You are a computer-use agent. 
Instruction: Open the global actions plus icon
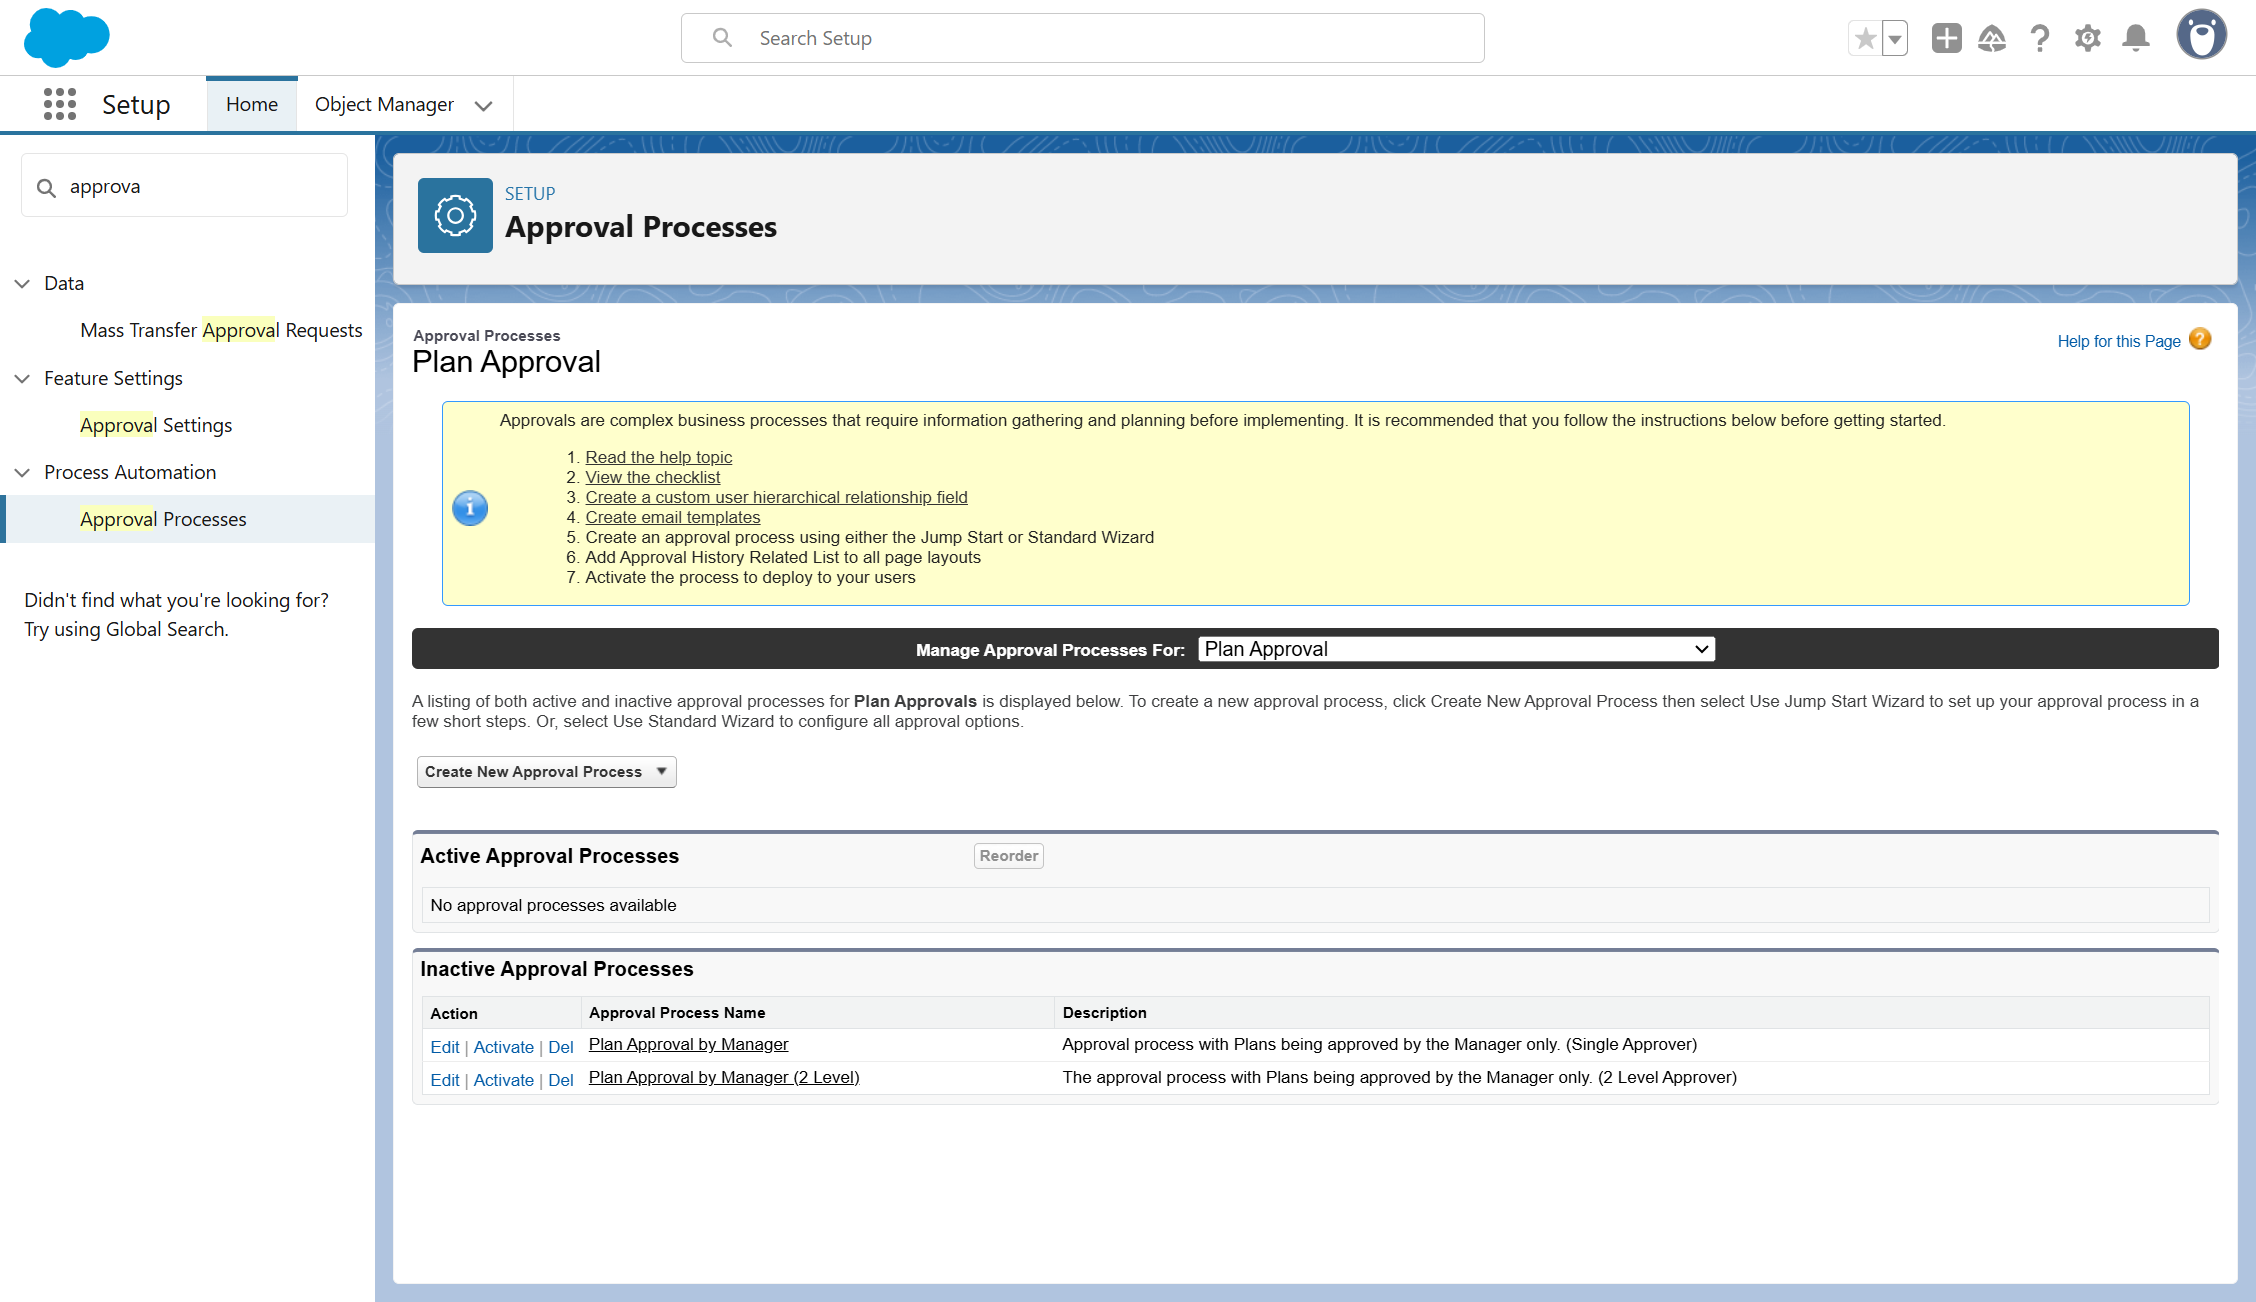tap(1946, 38)
